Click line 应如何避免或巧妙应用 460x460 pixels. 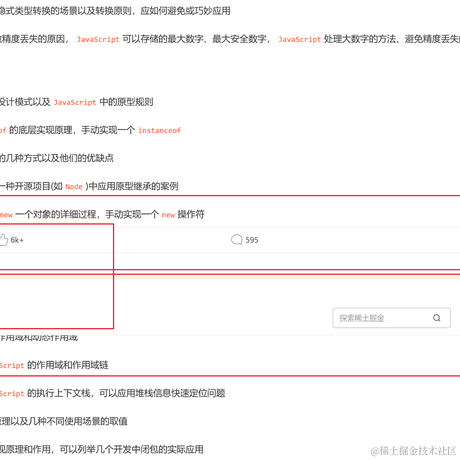(x=115, y=11)
